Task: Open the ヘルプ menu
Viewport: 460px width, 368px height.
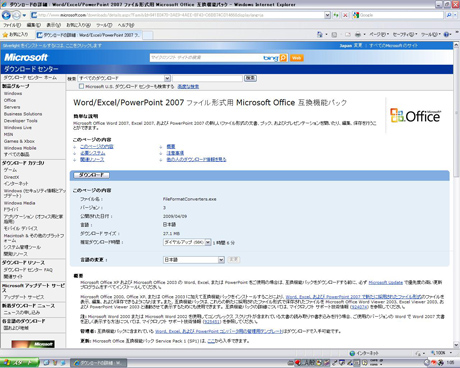Action: [126, 25]
